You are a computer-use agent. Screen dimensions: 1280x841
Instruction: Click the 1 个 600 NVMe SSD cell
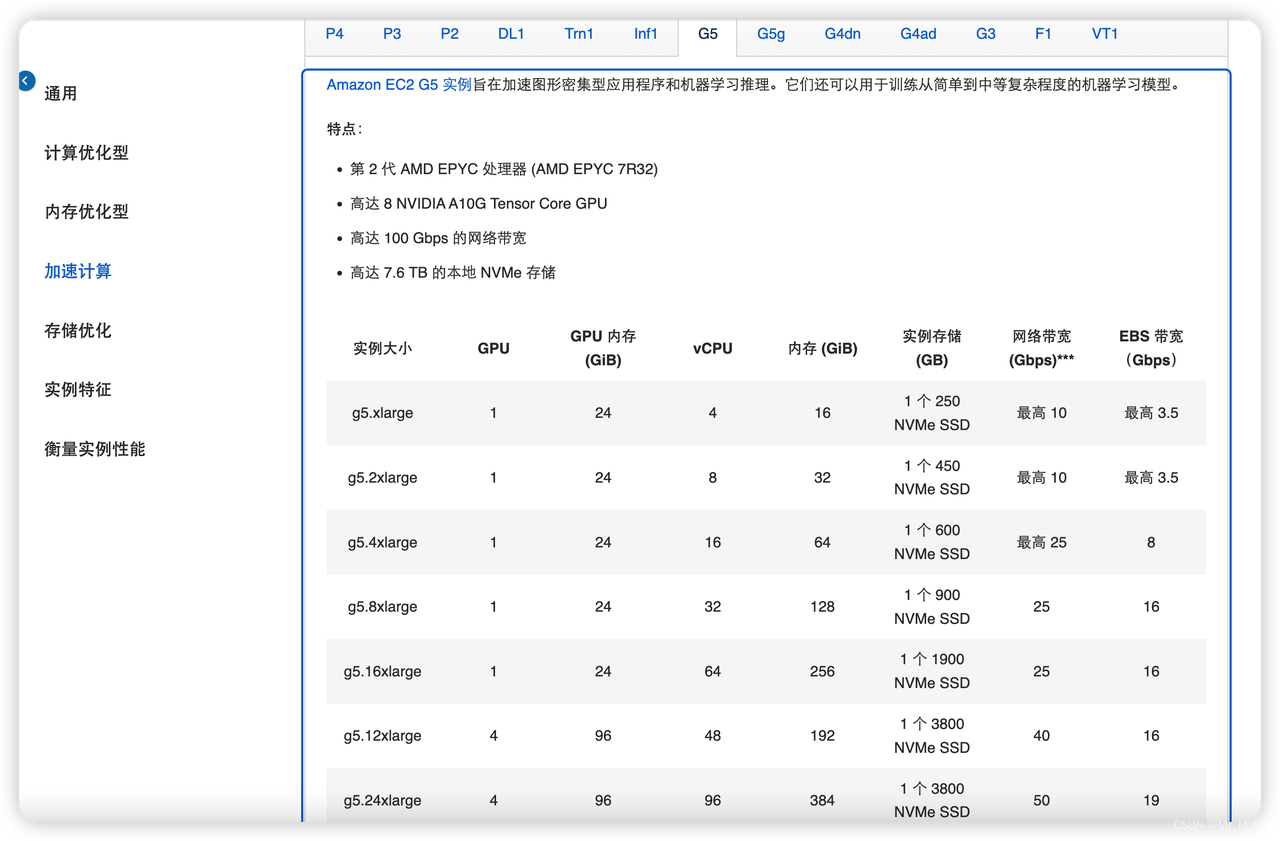pos(932,542)
